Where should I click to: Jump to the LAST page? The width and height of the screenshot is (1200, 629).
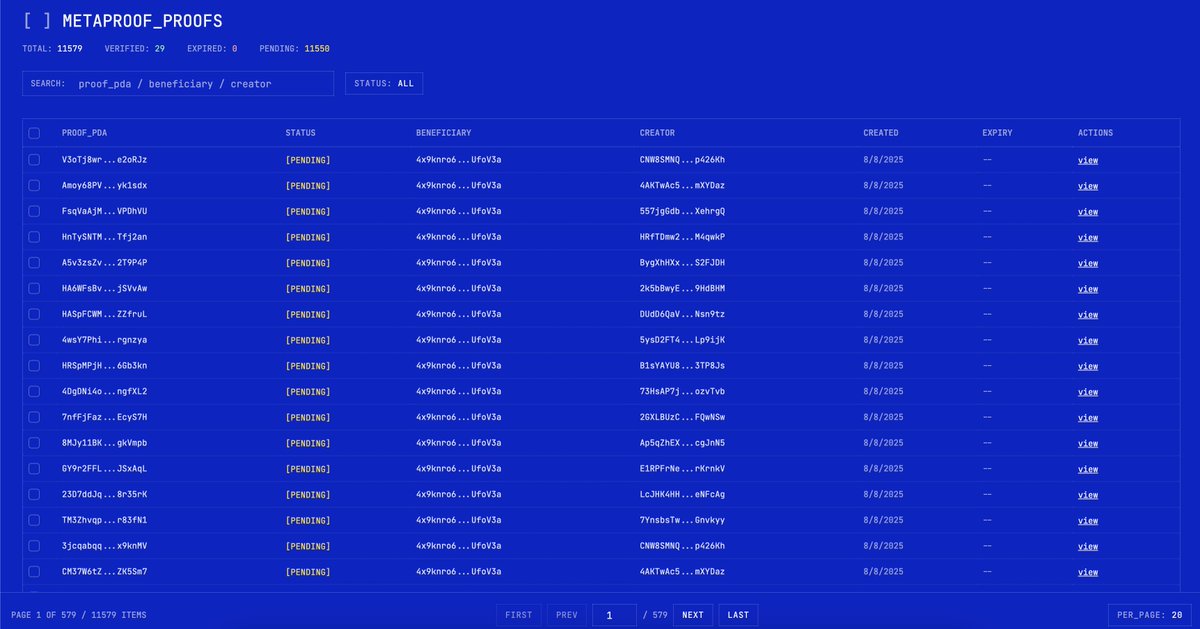737,614
